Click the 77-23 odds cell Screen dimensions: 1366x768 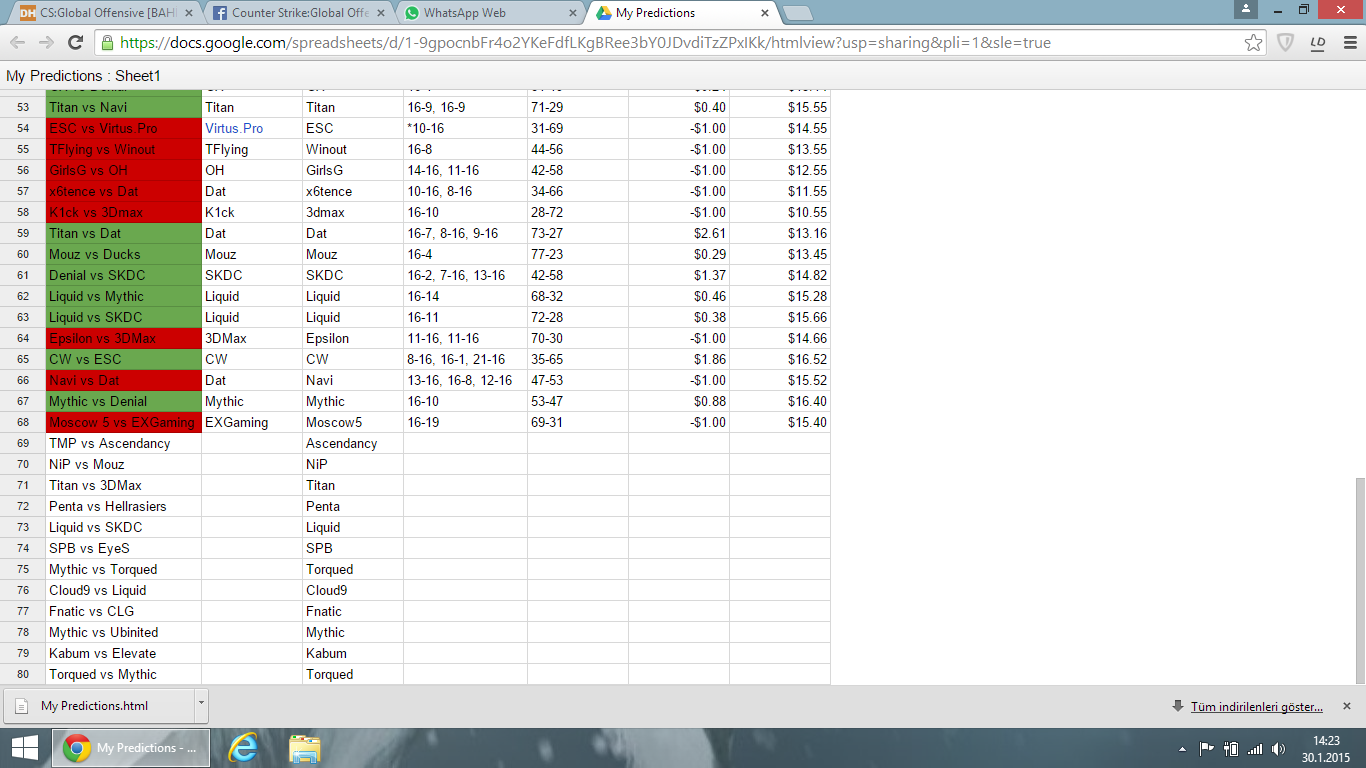pyautogui.click(x=578, y=254)
